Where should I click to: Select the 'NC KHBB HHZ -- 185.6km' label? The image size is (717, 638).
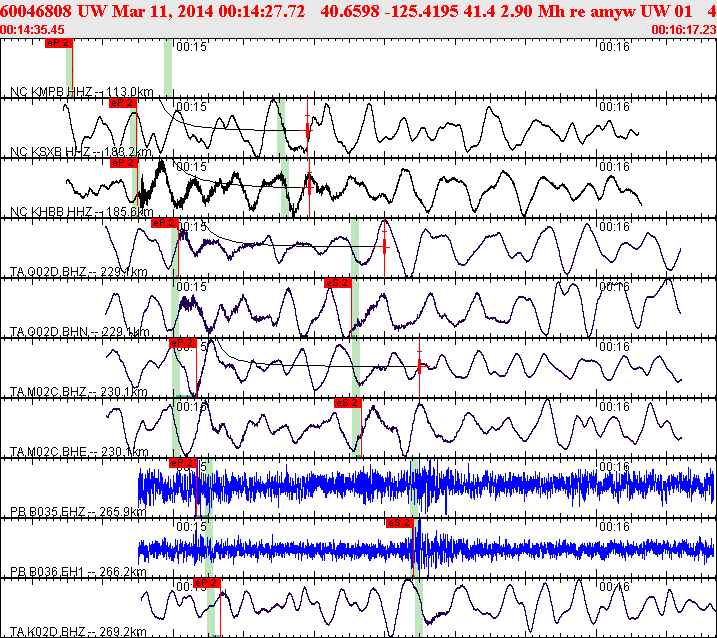81,212
